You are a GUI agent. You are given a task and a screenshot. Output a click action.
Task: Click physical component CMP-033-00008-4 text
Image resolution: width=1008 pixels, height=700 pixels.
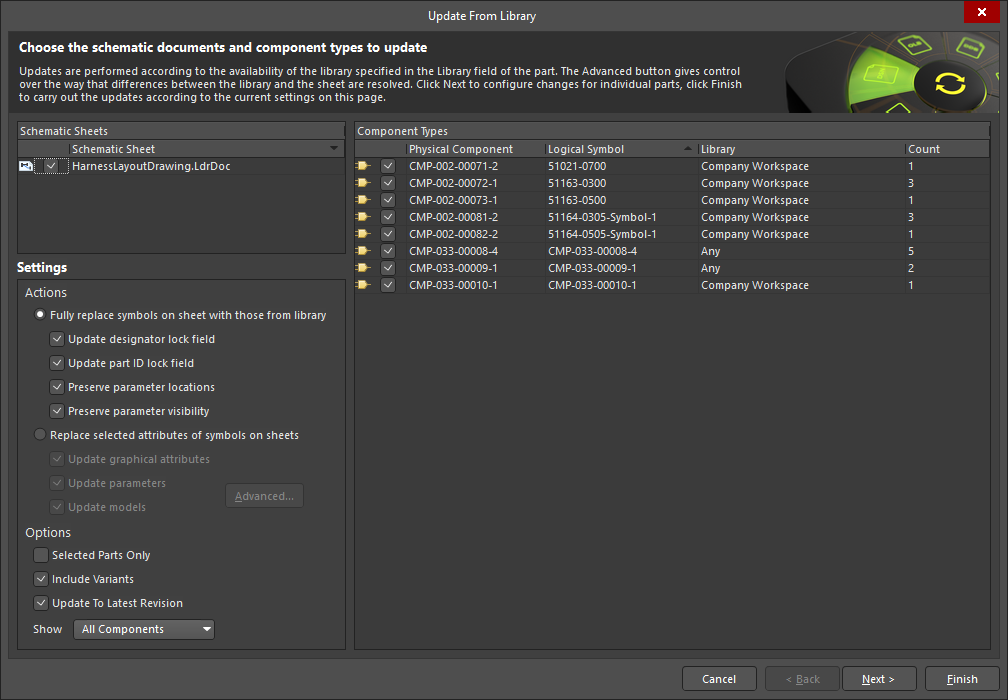pyautogui.click(x=453, y=251)
